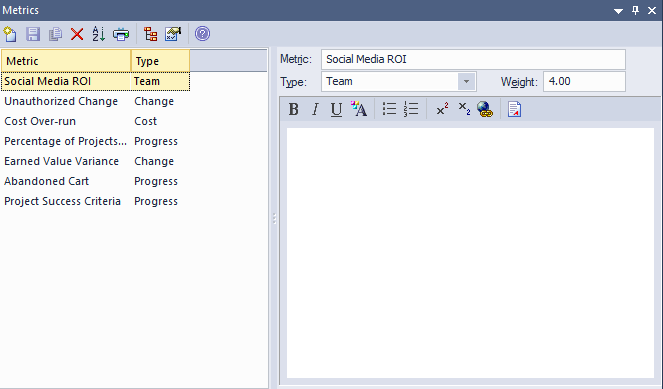Create a new metric with New icon
The width and height of the screenshot is (663, 389).
coord(10,34)
